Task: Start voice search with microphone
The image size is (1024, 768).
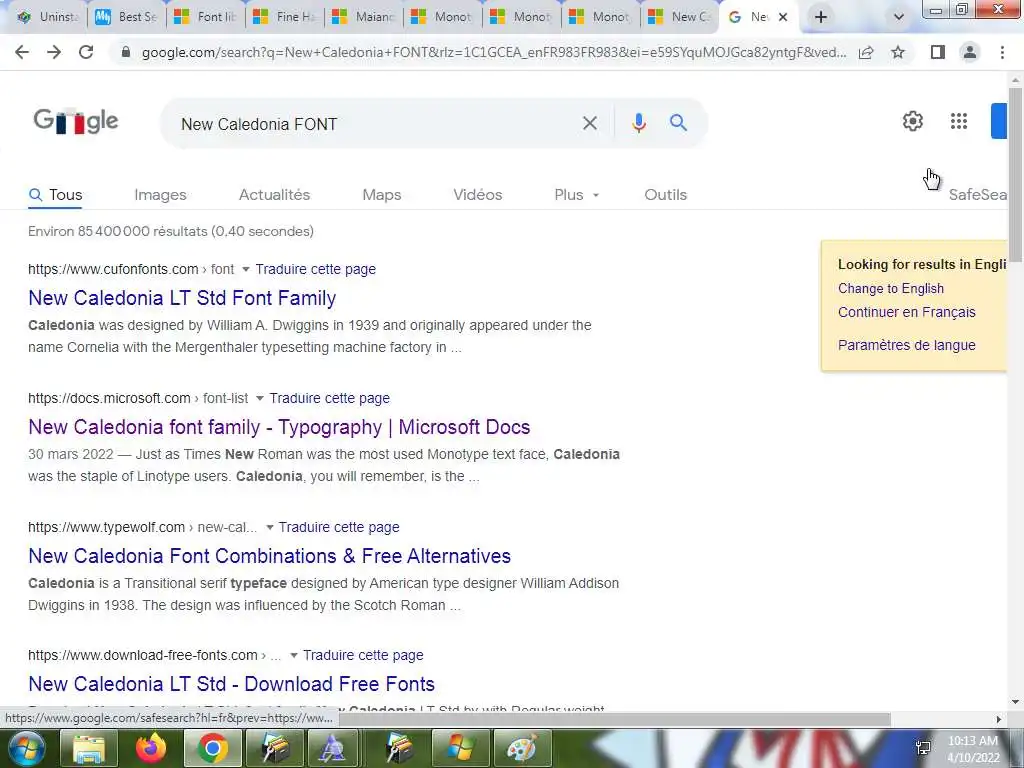Action: 639,123
